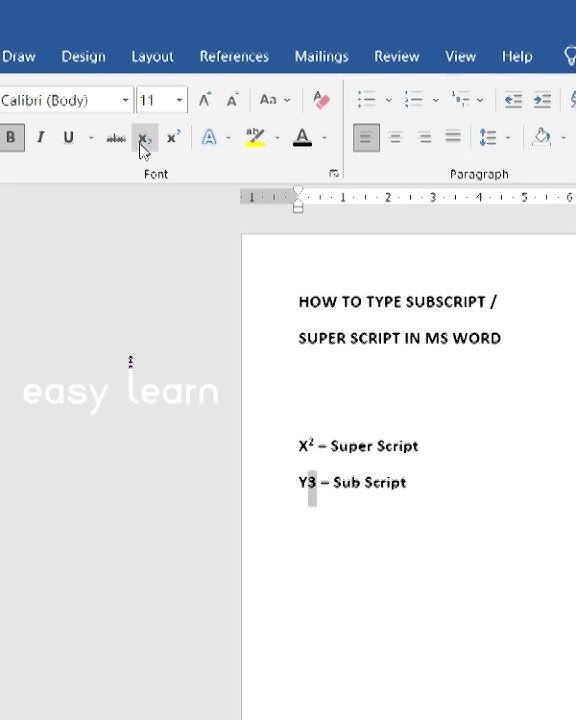Click Numbering list icon

(x=414, y=99)
